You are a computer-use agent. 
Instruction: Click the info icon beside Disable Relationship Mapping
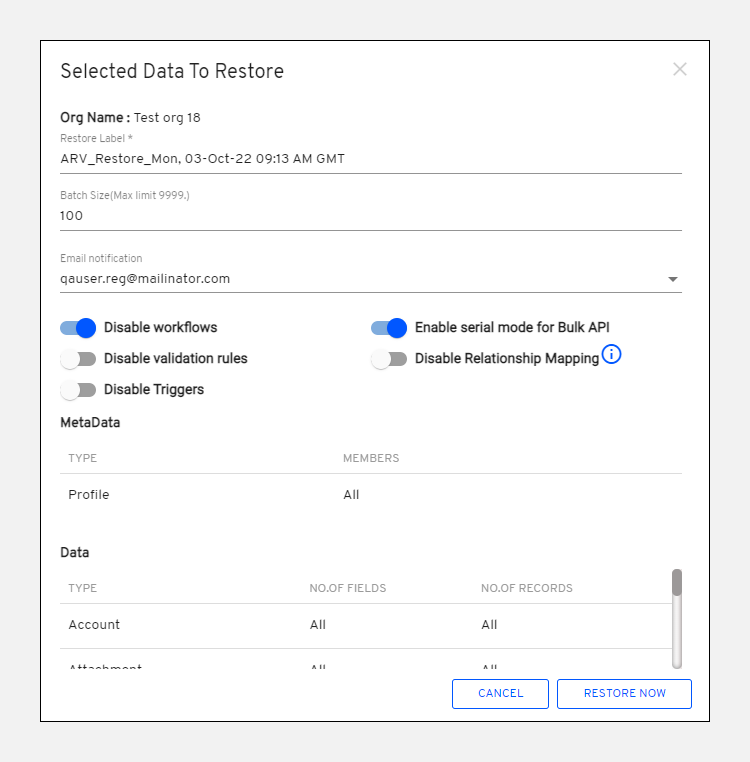click(612, 355)
